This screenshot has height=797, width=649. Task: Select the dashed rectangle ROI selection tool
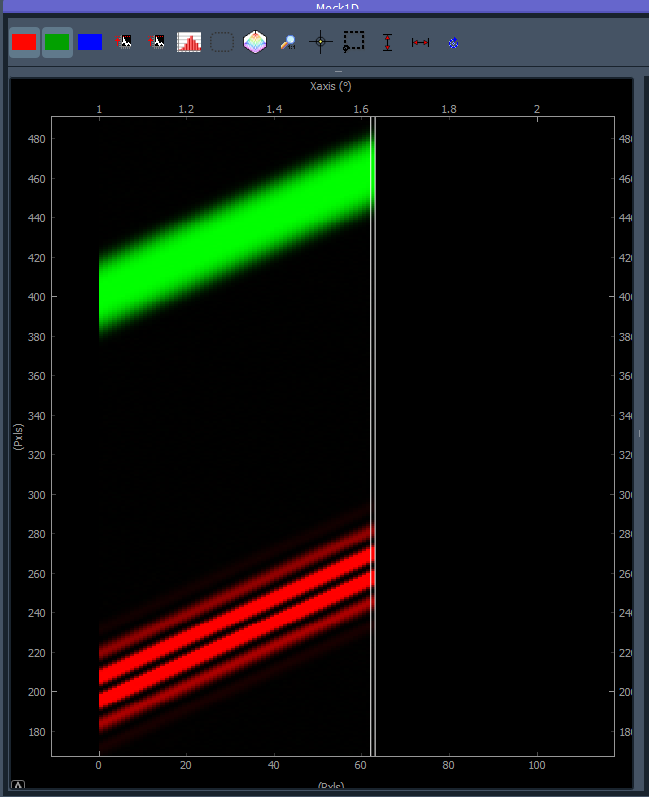tap(354, 42)
